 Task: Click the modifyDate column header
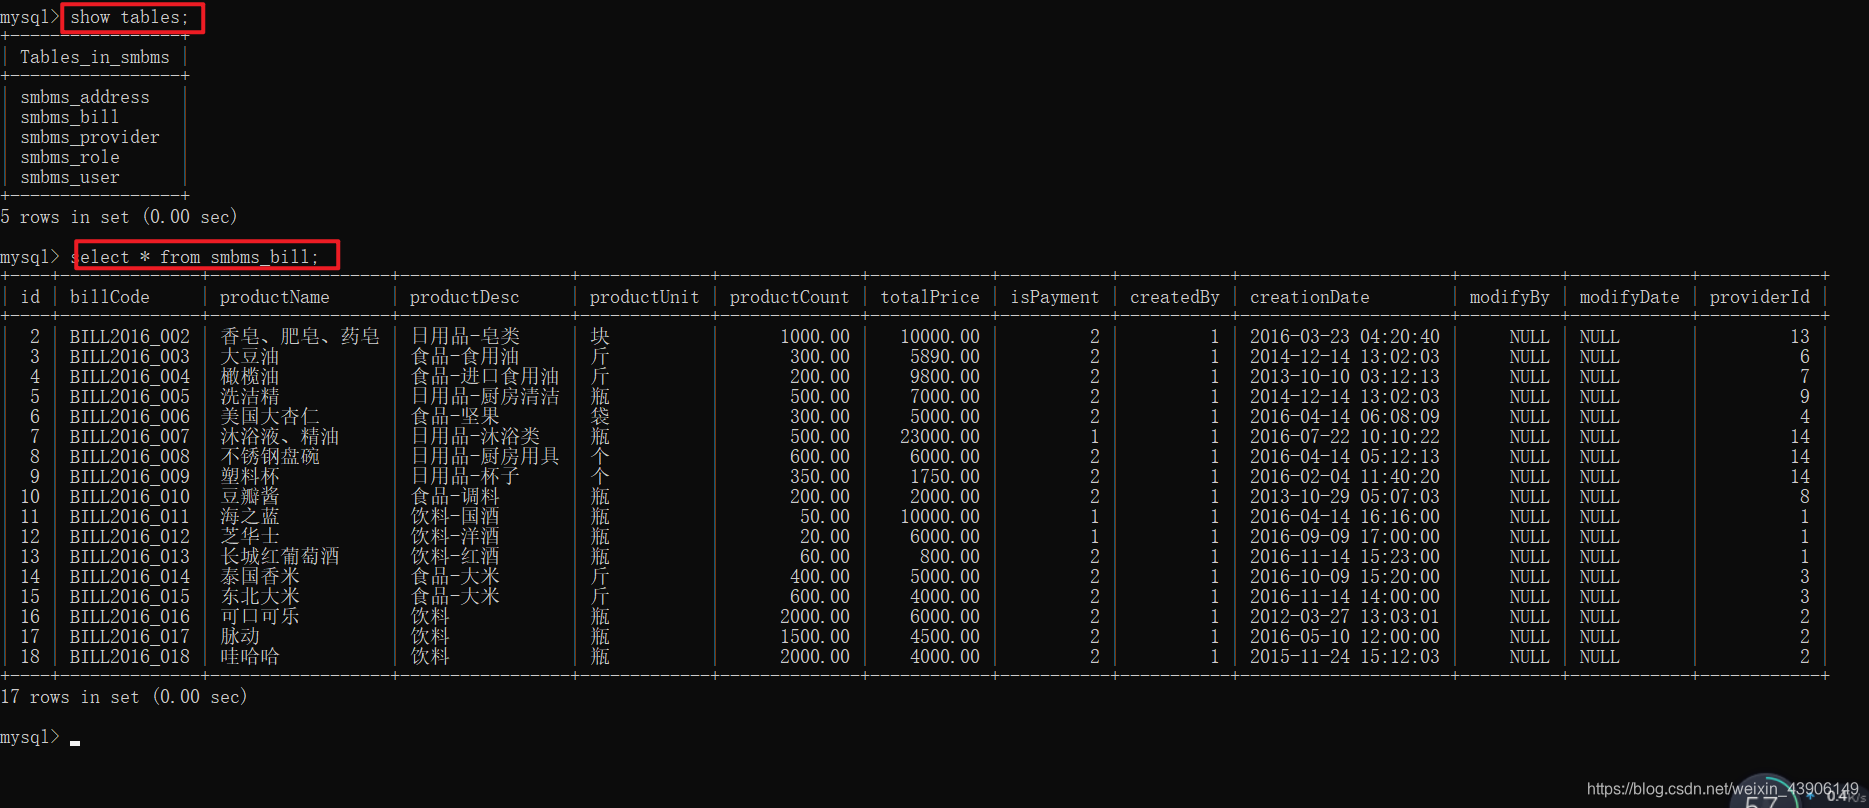coord(1630,297)
